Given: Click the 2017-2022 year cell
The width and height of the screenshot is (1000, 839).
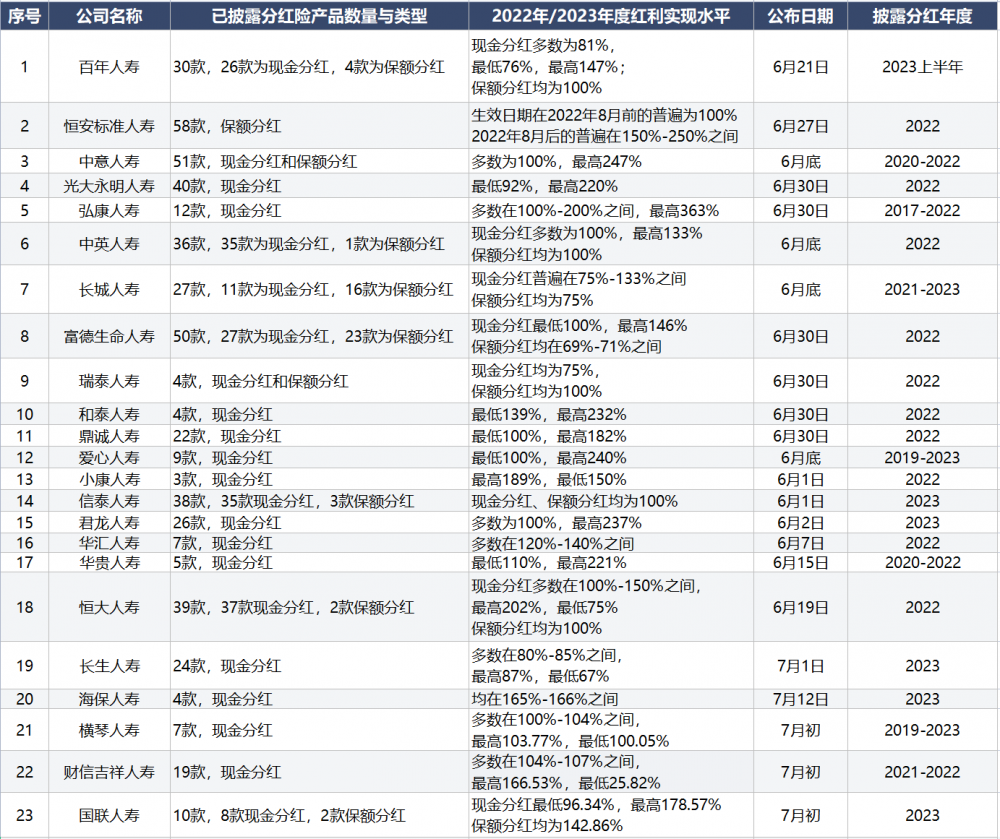Looking at the screenshot, I should click(x=922, y=210).
